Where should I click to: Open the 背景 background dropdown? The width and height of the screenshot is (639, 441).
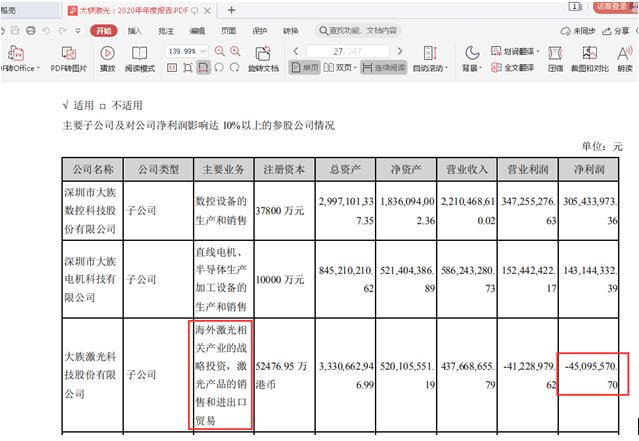pyautogui.click(x=472, y=59)
